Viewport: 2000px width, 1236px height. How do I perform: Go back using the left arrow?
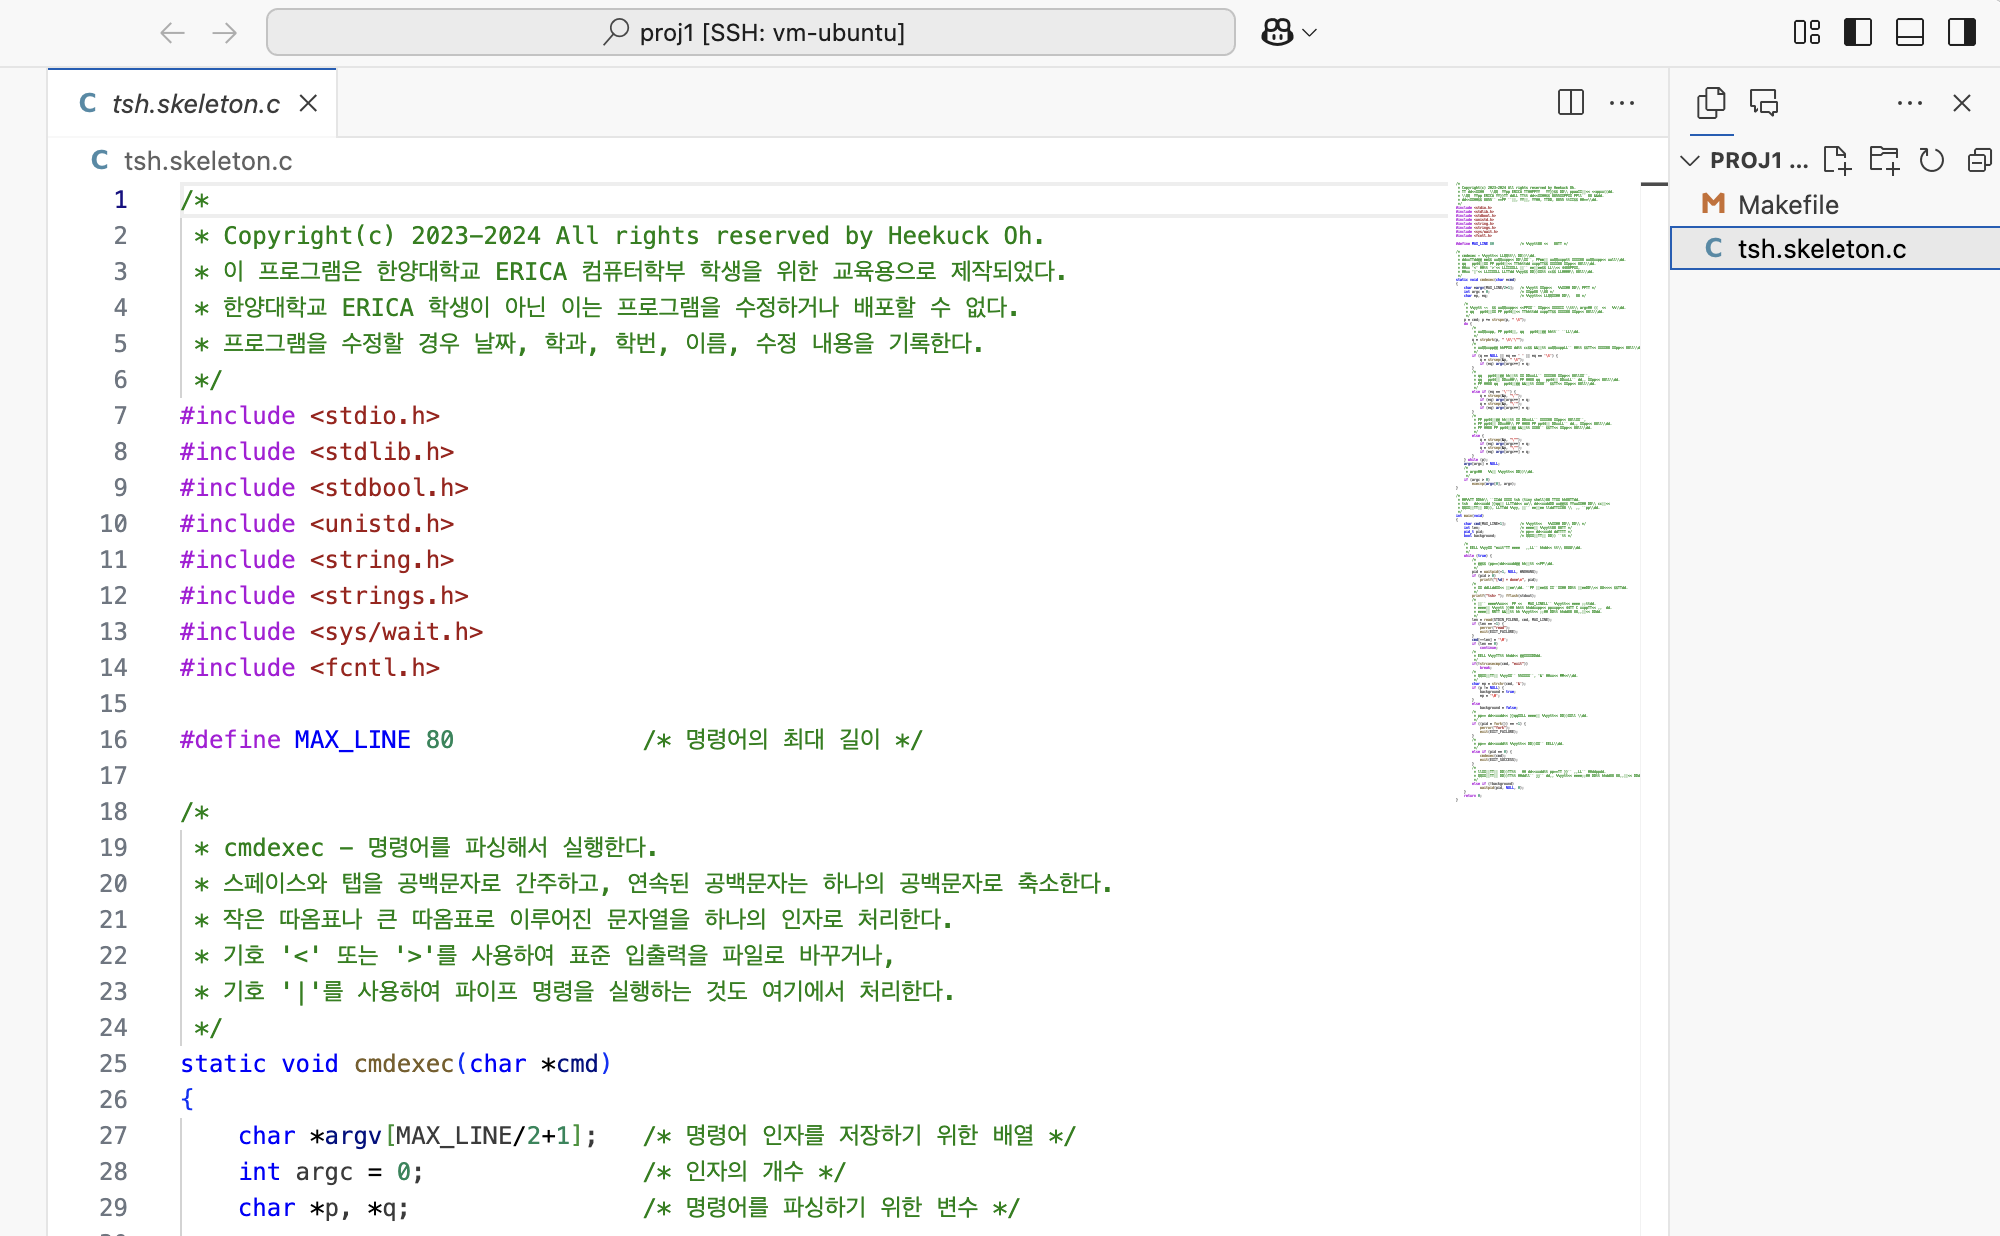pos(172,33)
